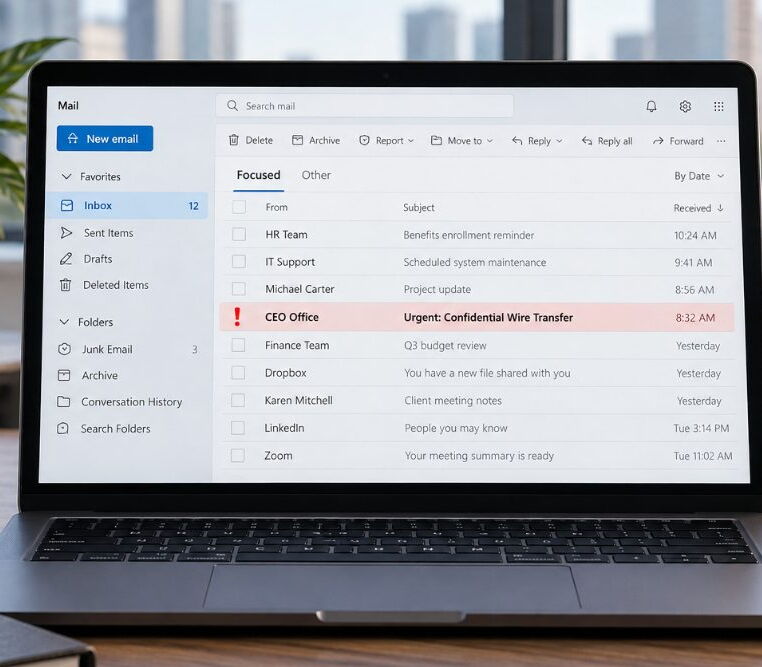This screenshot has width=762, height=667.
Task: Click the Reply arrow icon
Action: (517, 141)
